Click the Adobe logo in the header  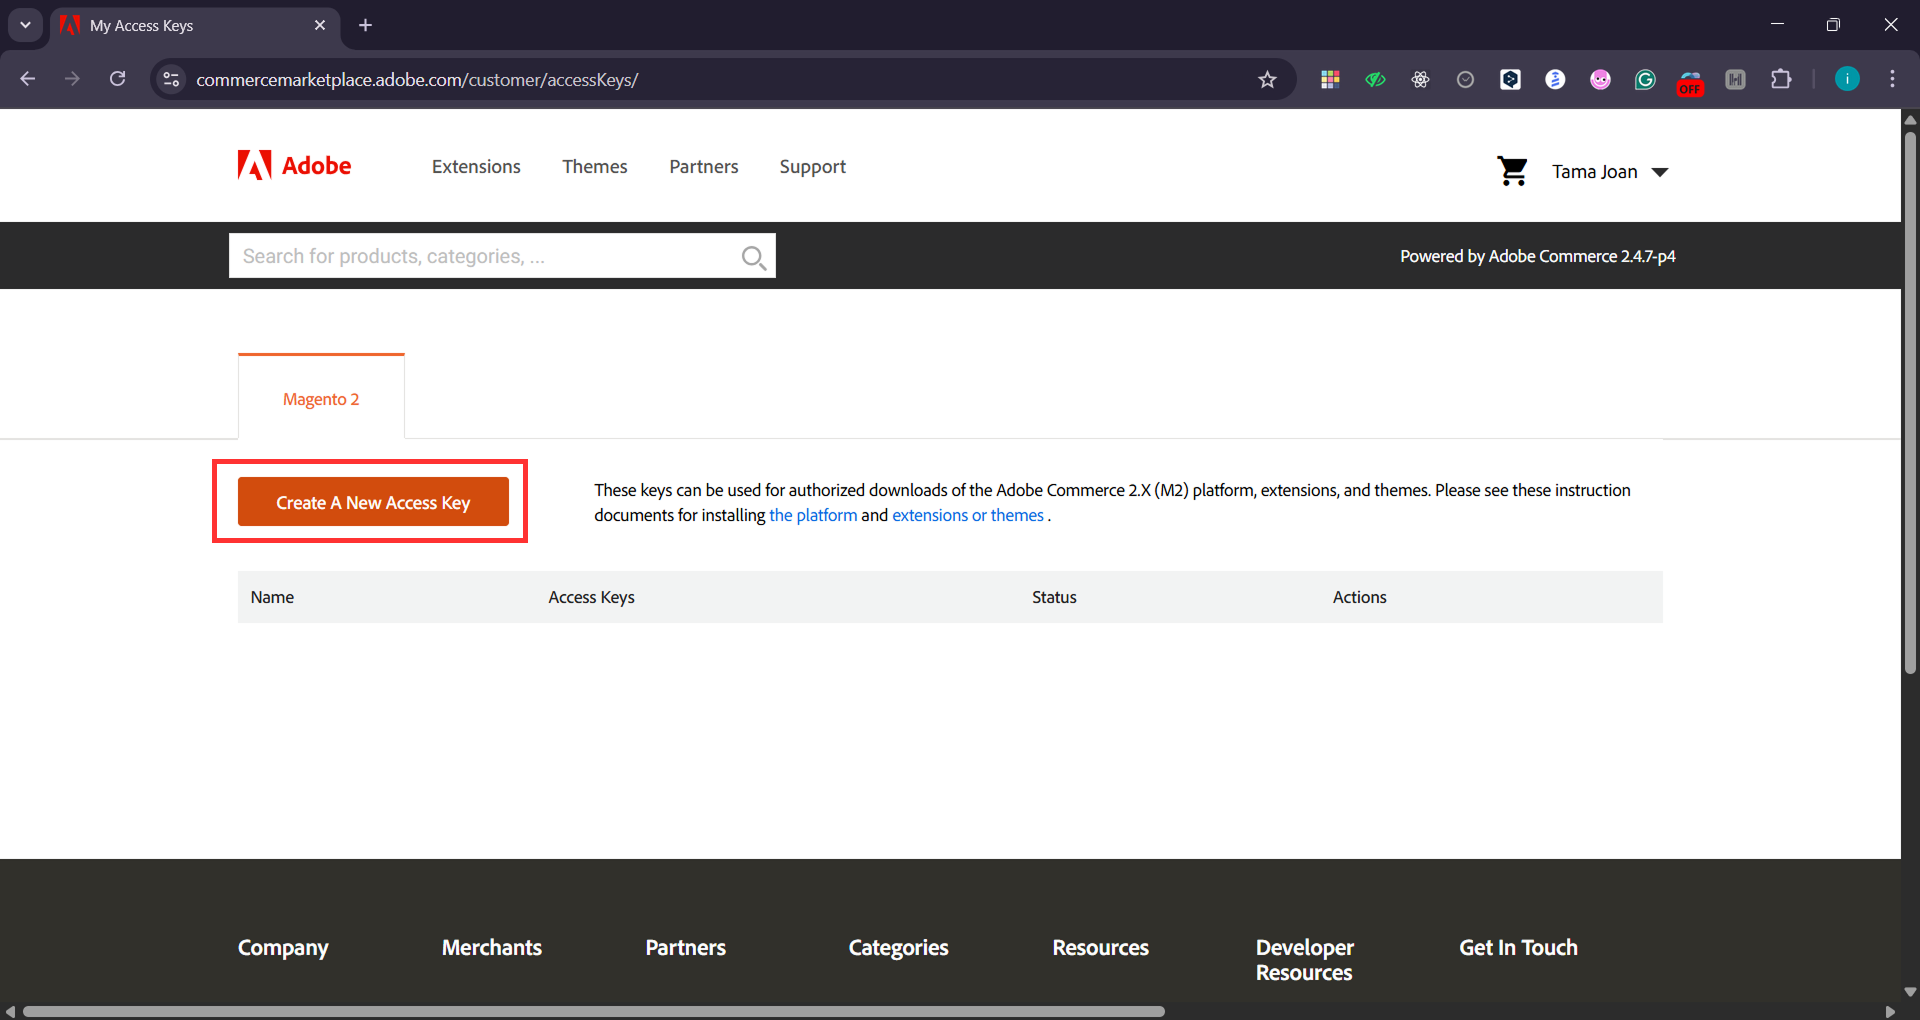(x=294, y=165)
